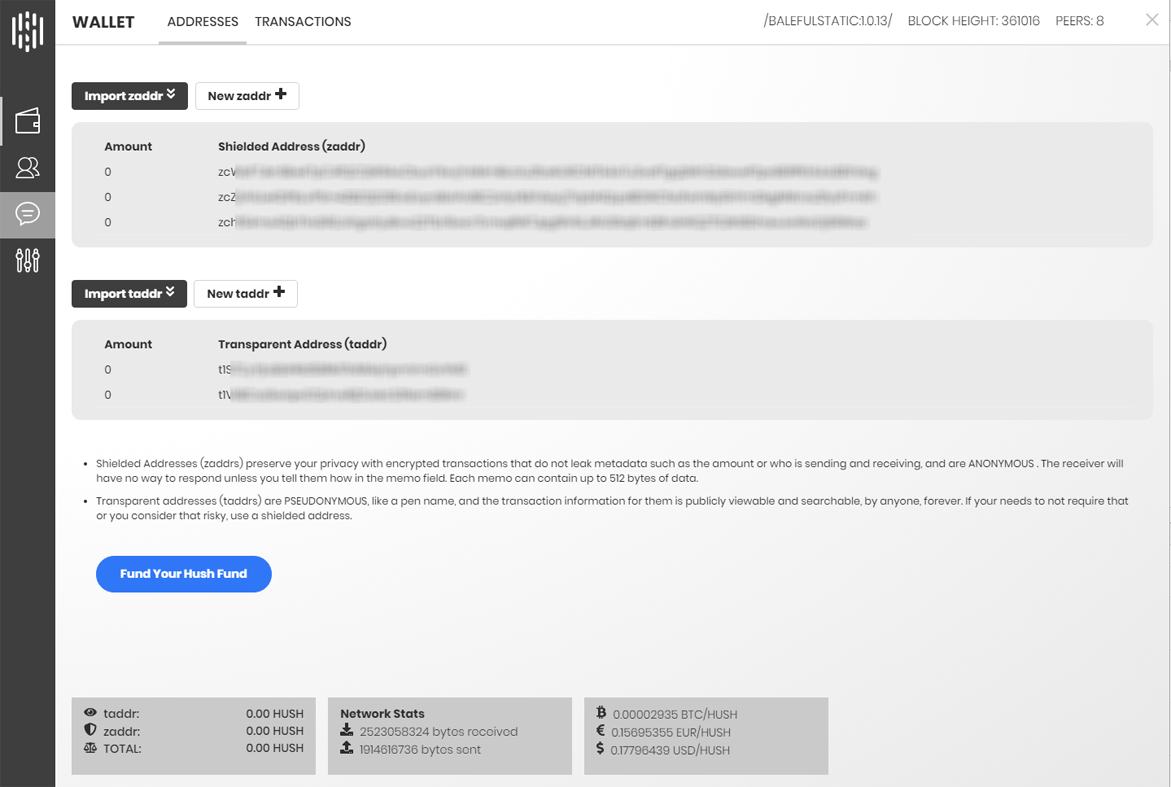
Task: Select the shielded address starting with zch
Action: [x=542, y=223]
